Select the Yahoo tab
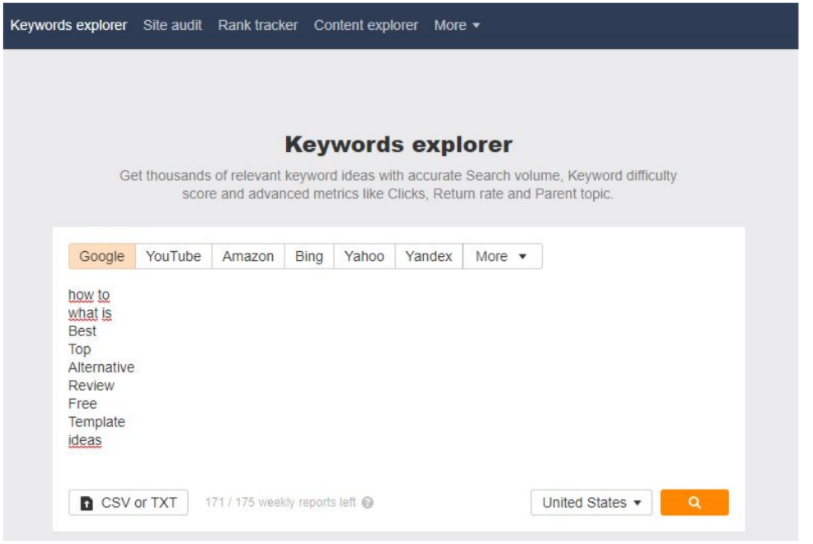The height and width of the screenshot is (544, 813). (364, 257)
